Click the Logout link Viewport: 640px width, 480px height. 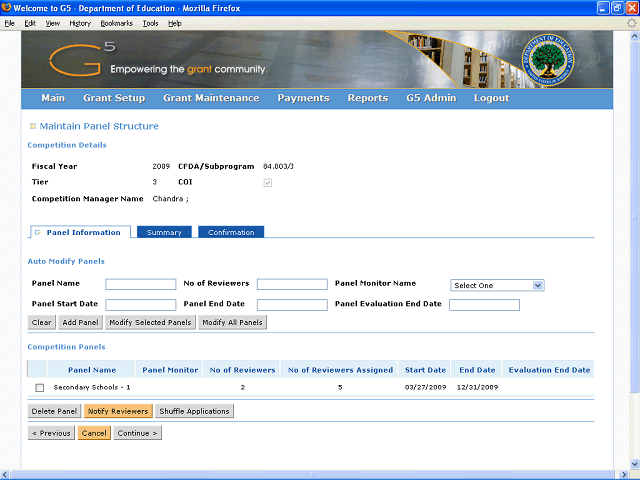pos(491,98)
